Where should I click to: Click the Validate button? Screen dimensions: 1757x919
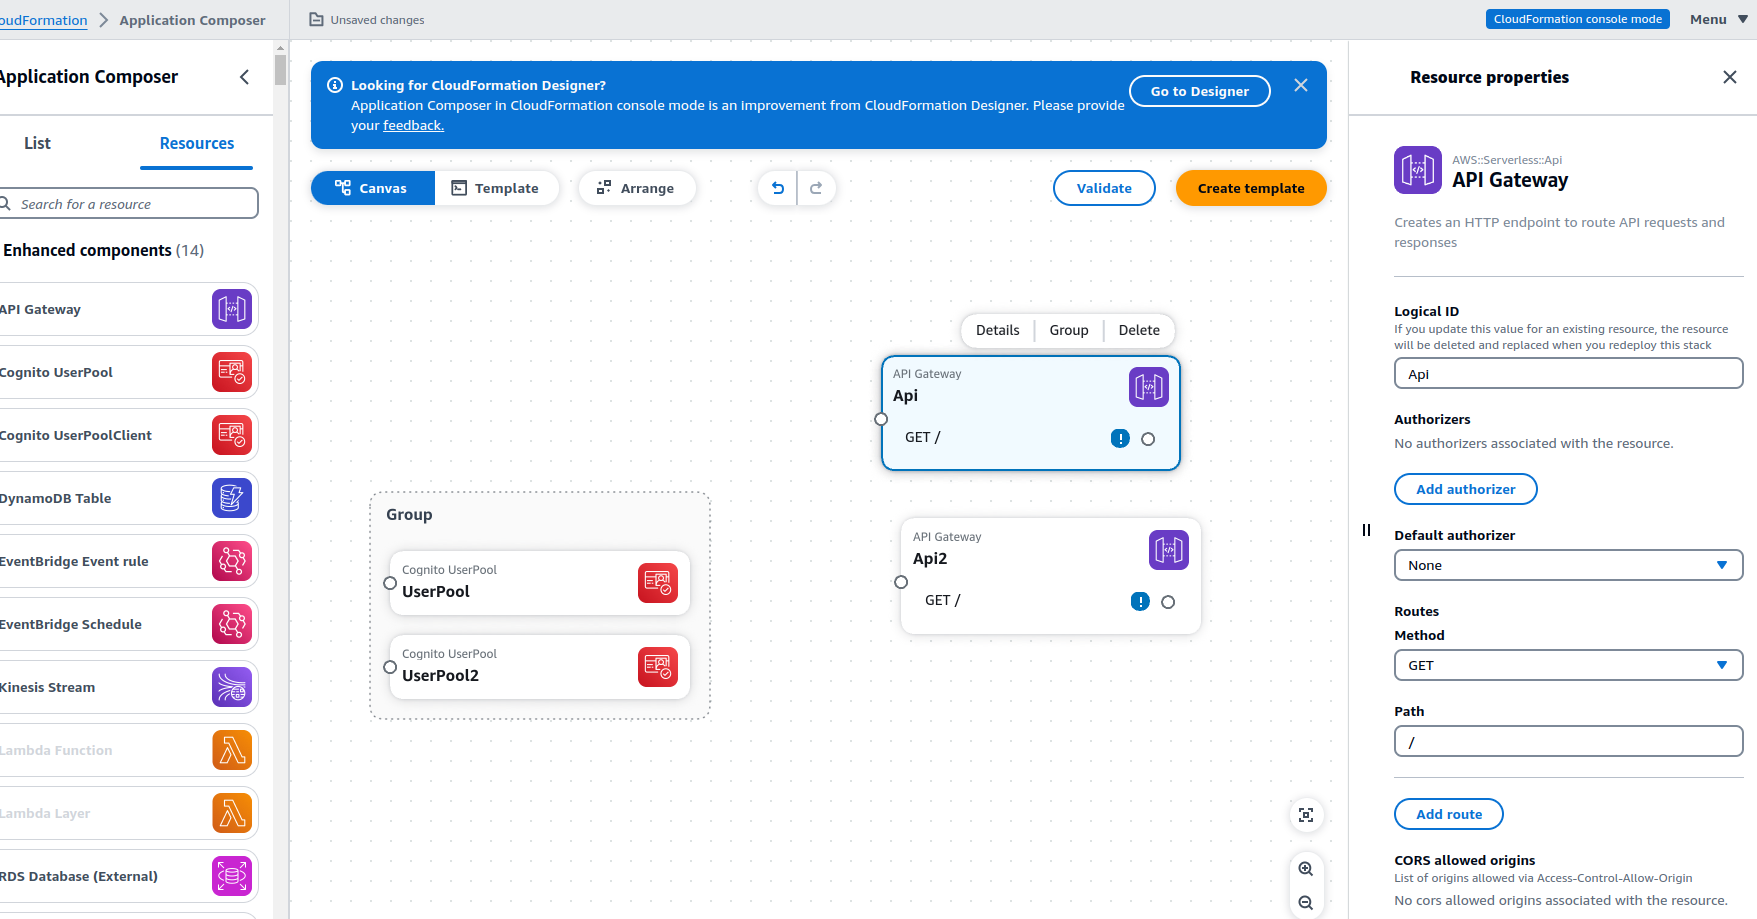1104,188
